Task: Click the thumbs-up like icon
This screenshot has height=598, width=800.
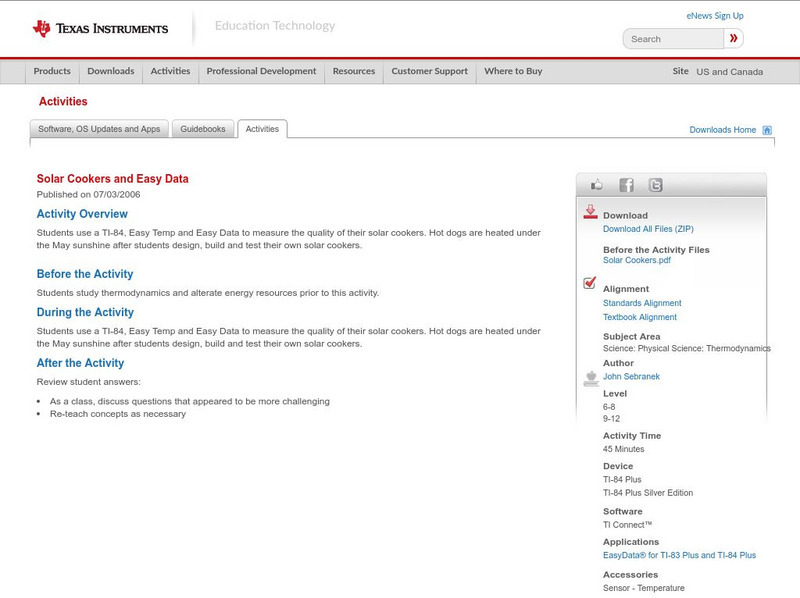Action: [x=596, y=184]
